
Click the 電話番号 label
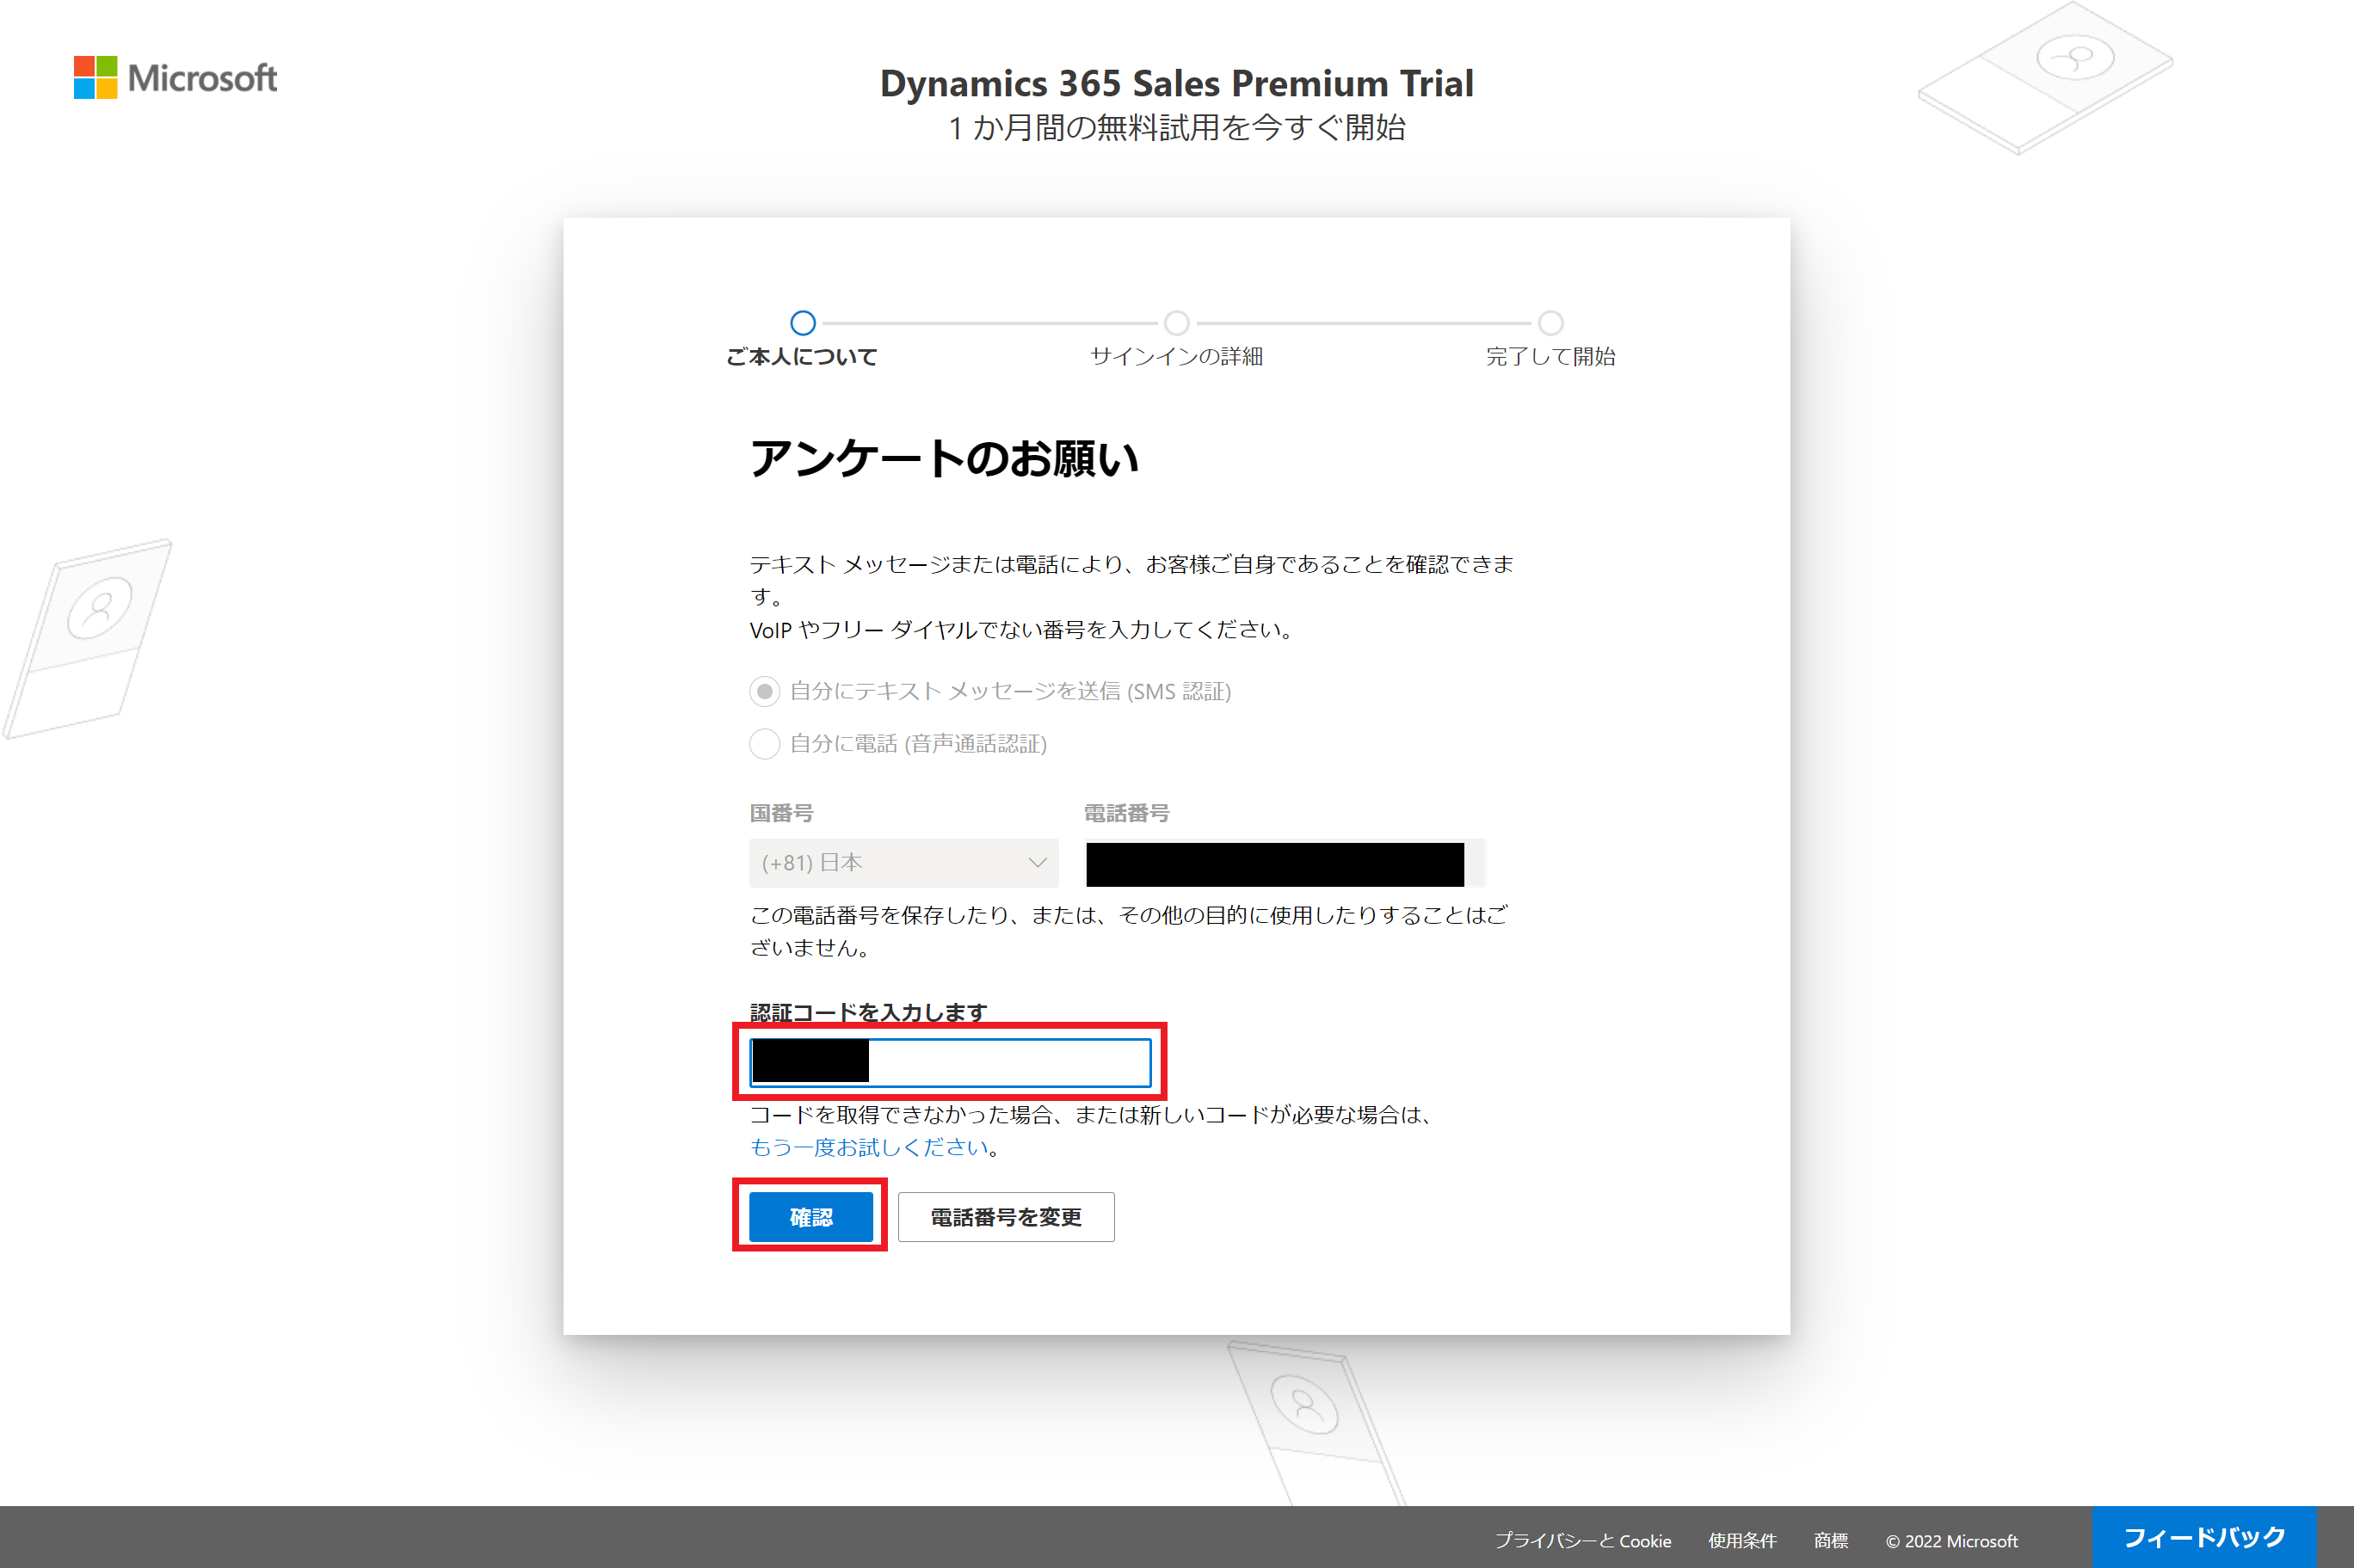(x=1127, y=813)
